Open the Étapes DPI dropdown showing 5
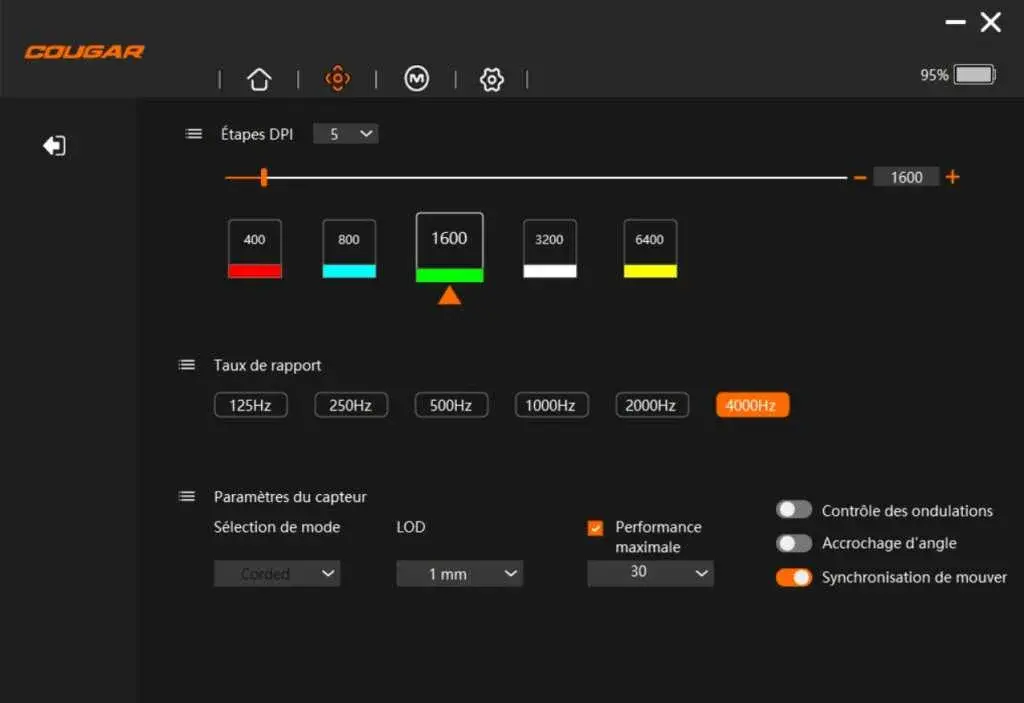The height and width of the screenshot is (703, 1024). pyautogui.click(x=345, y=133)
